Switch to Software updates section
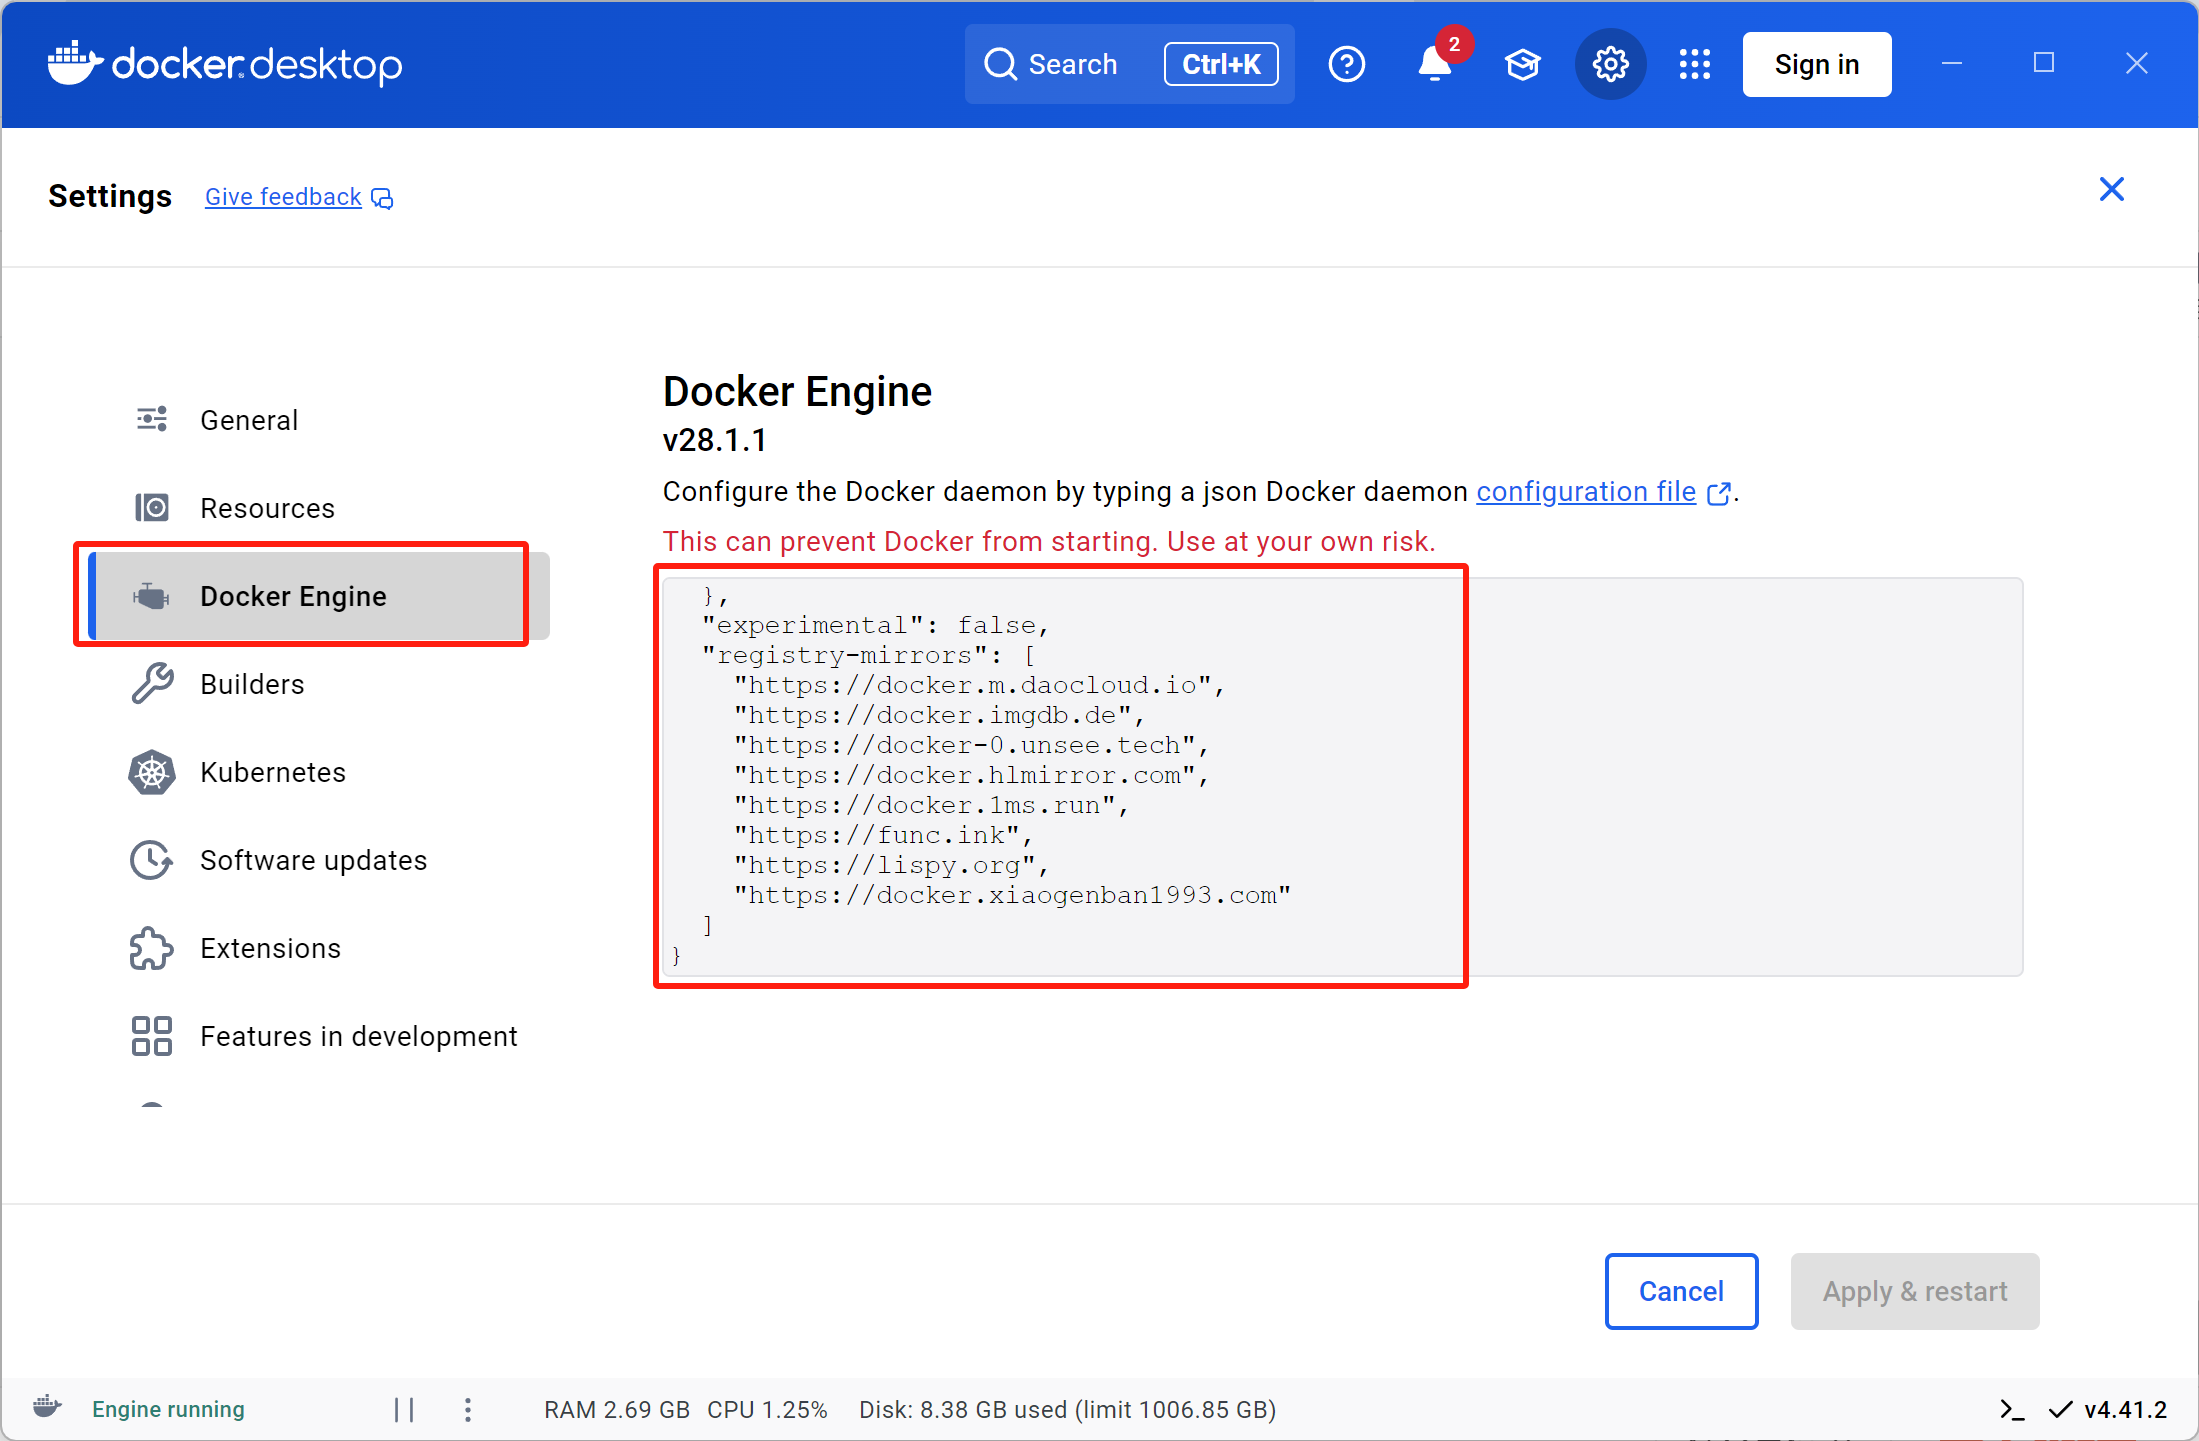This screenshot has height=1441, width=2199. (313, 860)
